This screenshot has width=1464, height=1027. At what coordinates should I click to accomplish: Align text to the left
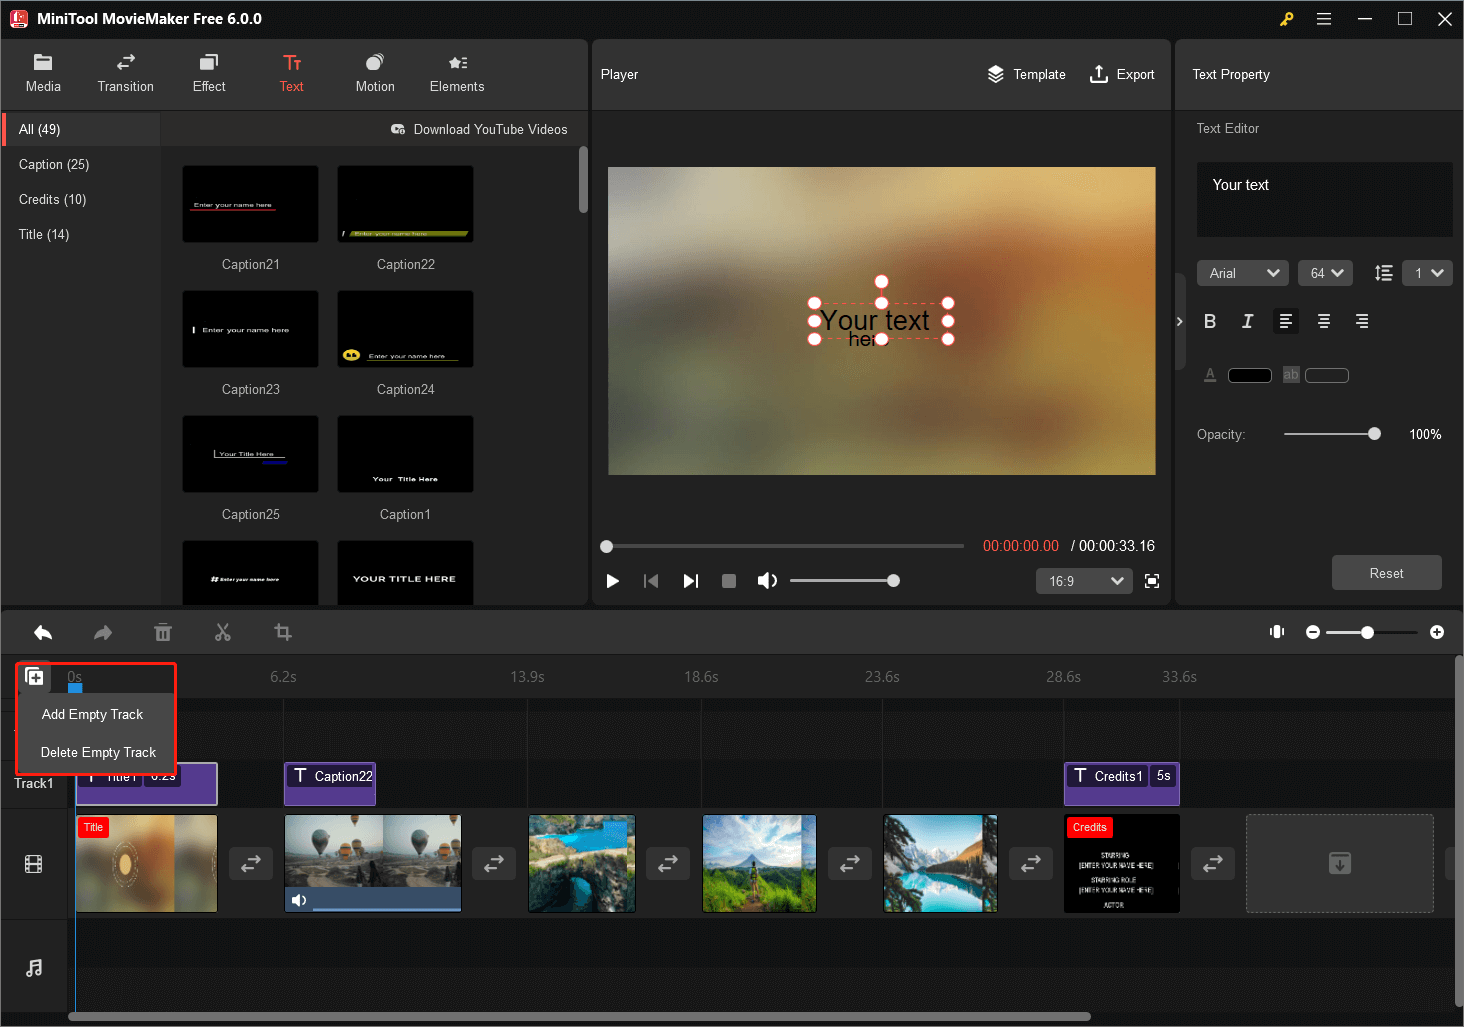click(1286, 321)
